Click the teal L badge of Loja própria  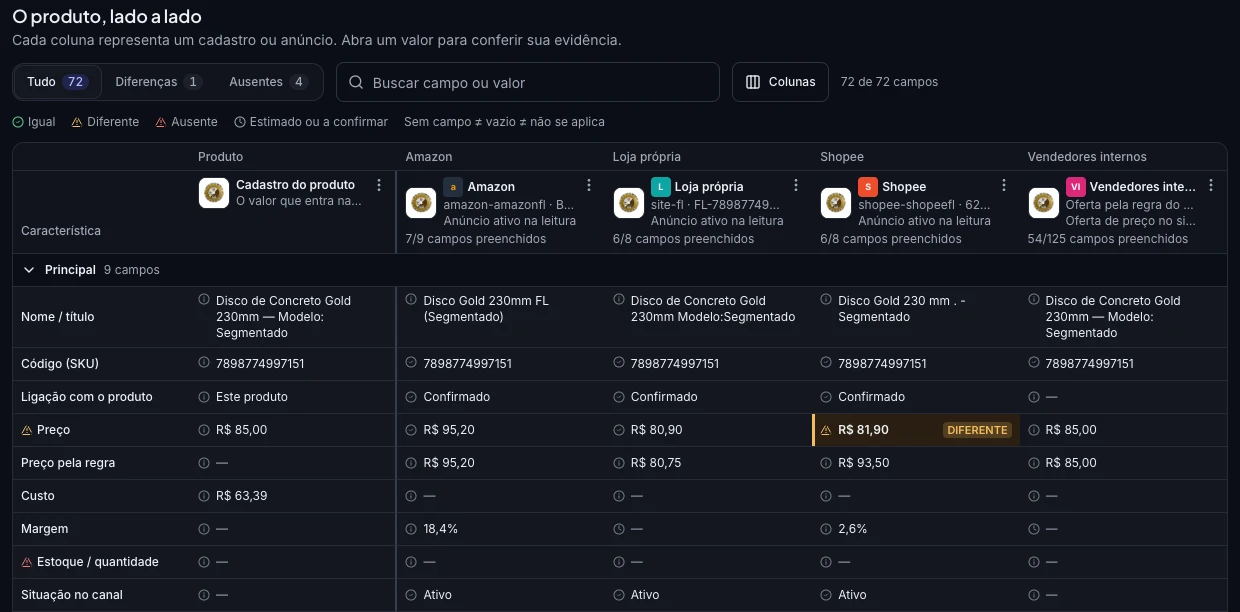pyautogui.click(x=660, y=186)
